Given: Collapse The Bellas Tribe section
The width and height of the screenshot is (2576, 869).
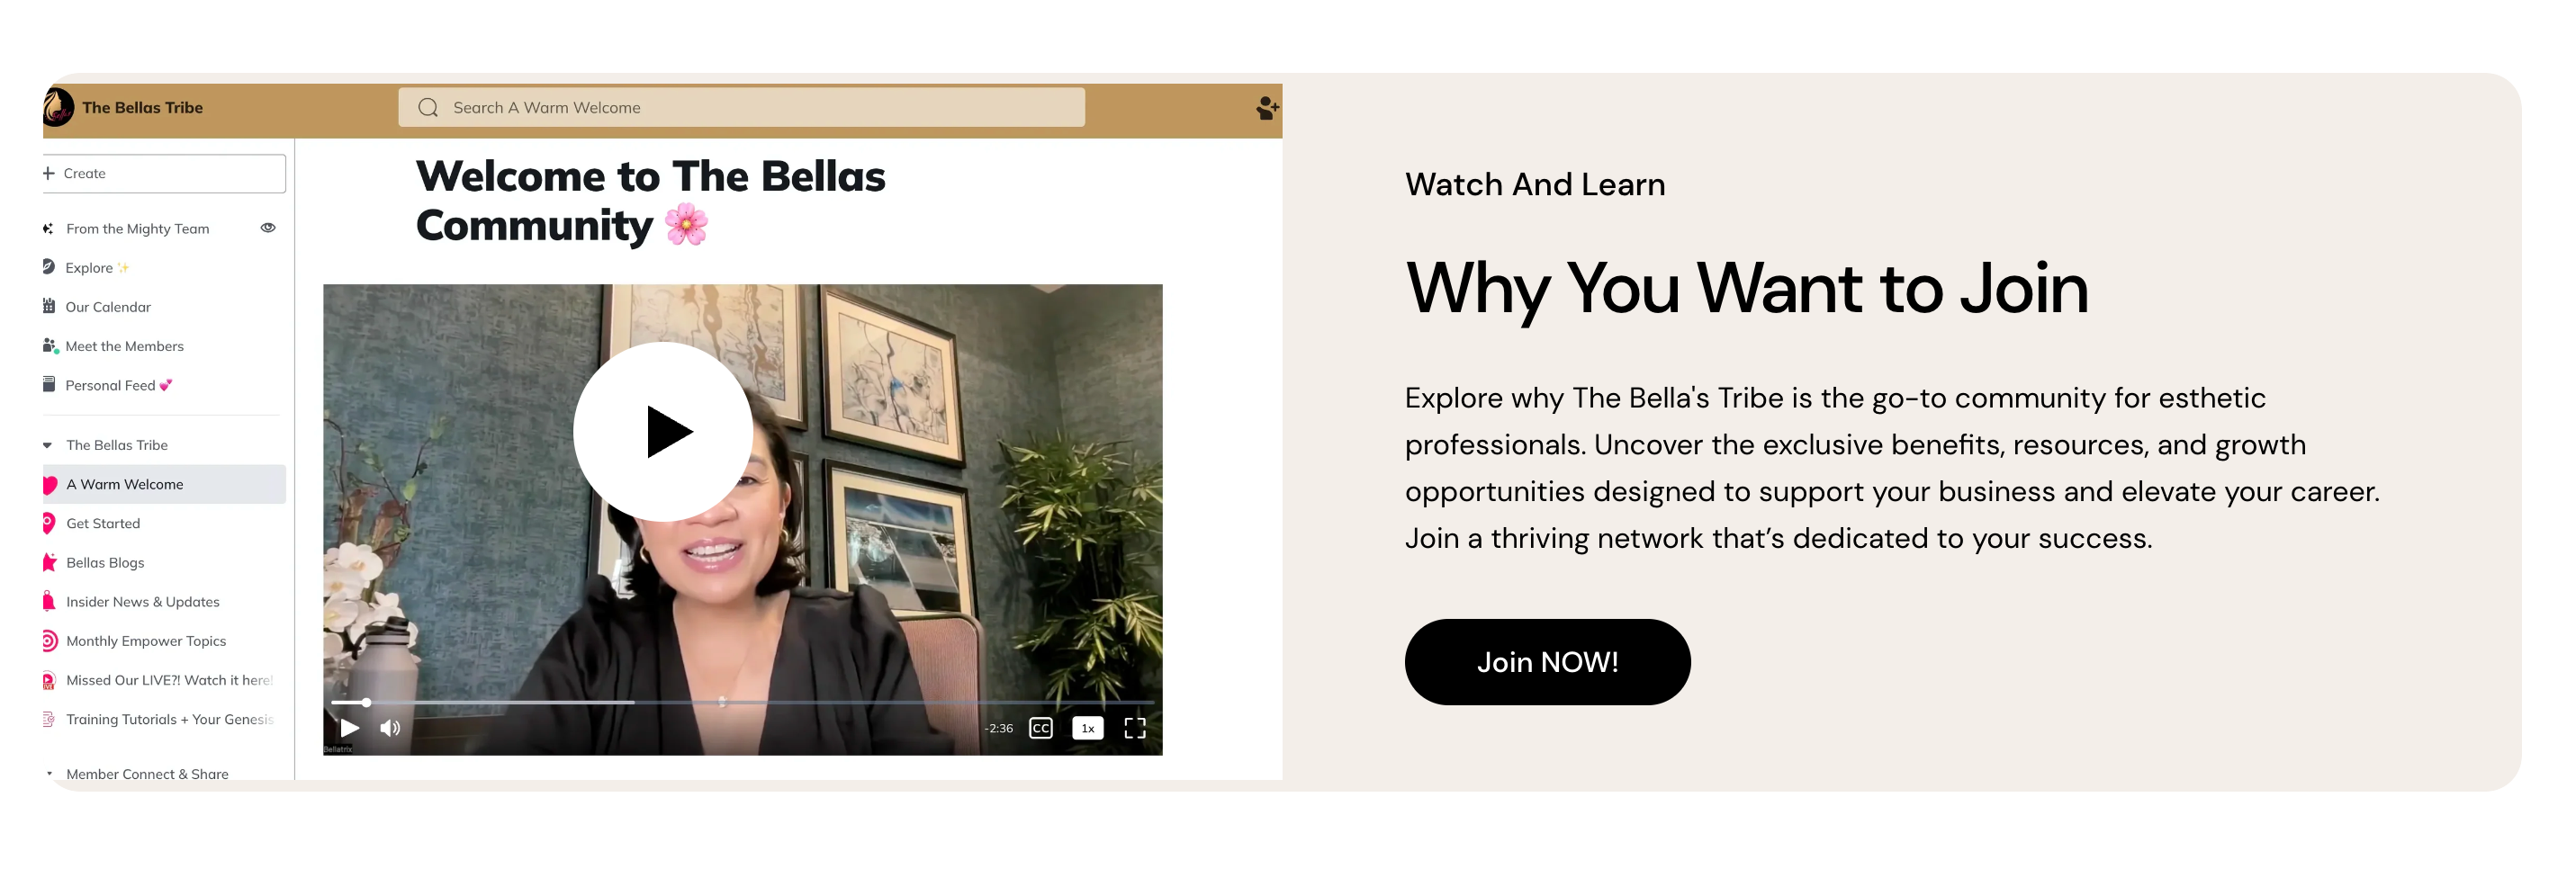Looking at the screenshot, I should (x=48, y=445).
